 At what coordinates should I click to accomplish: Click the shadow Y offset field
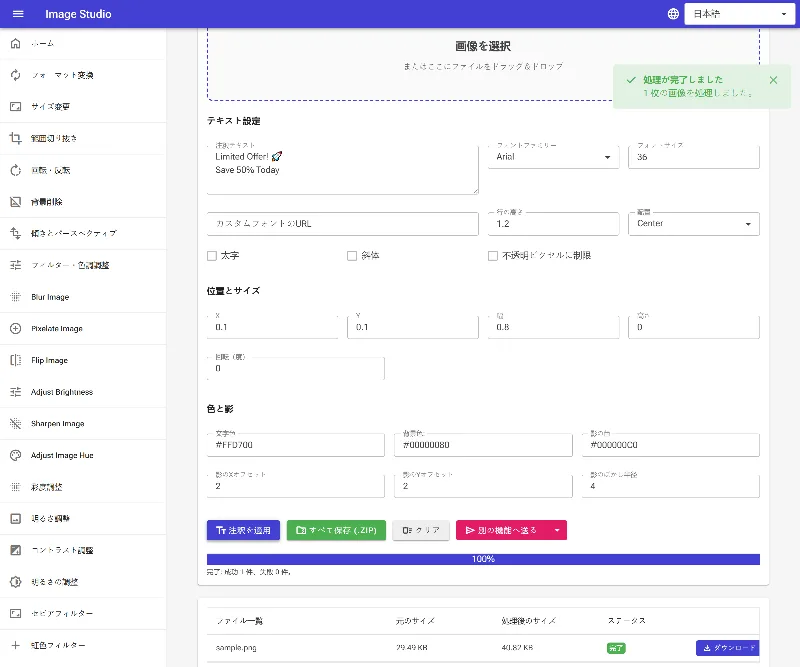(x=483, y=486)
